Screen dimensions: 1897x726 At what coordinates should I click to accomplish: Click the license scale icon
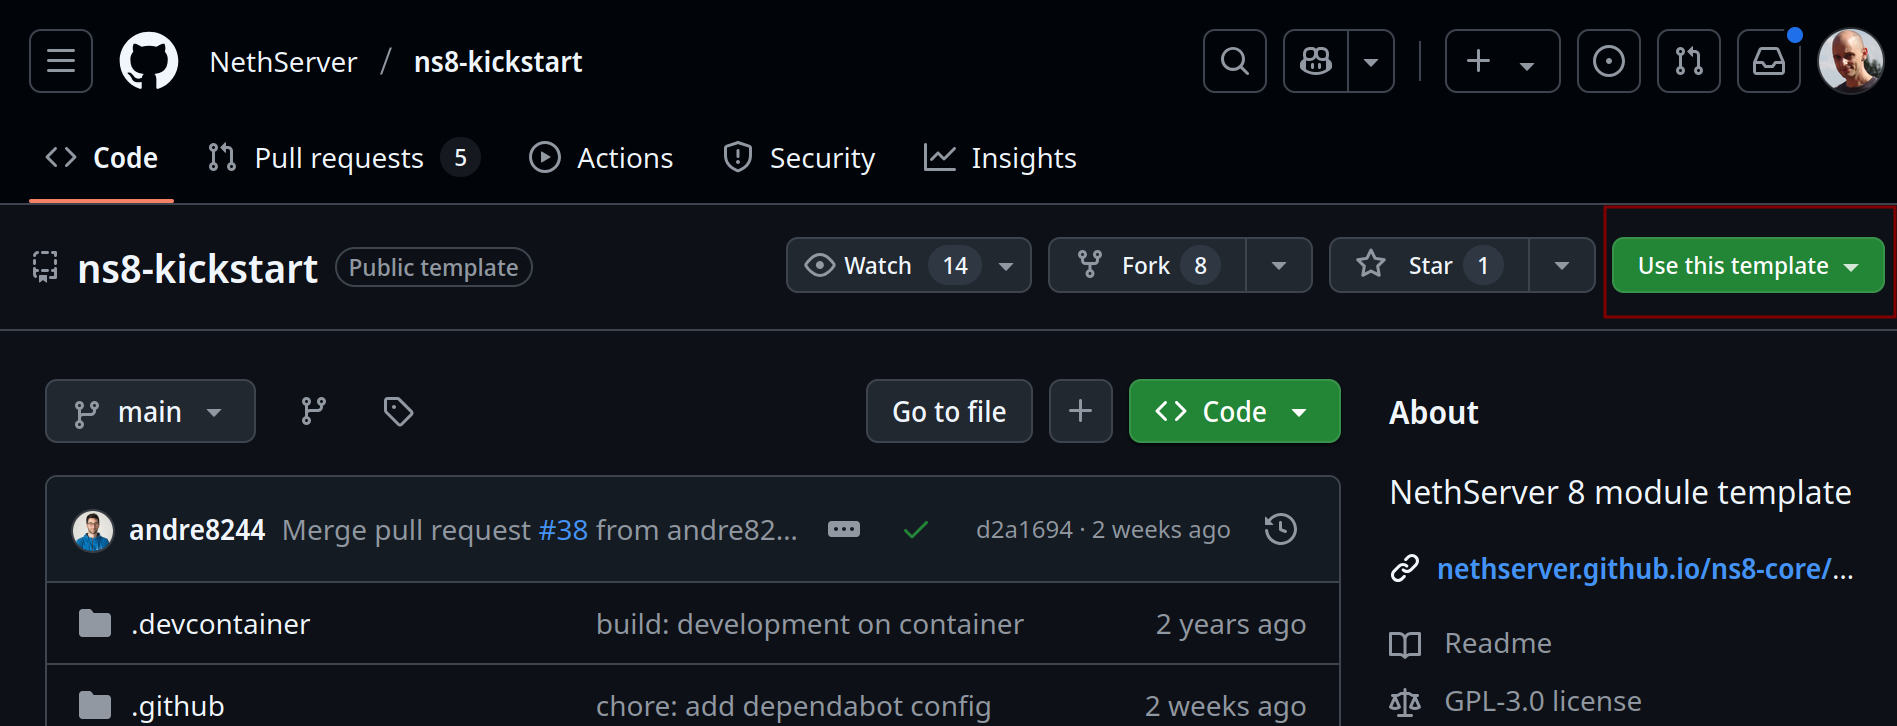point(1405,702)
